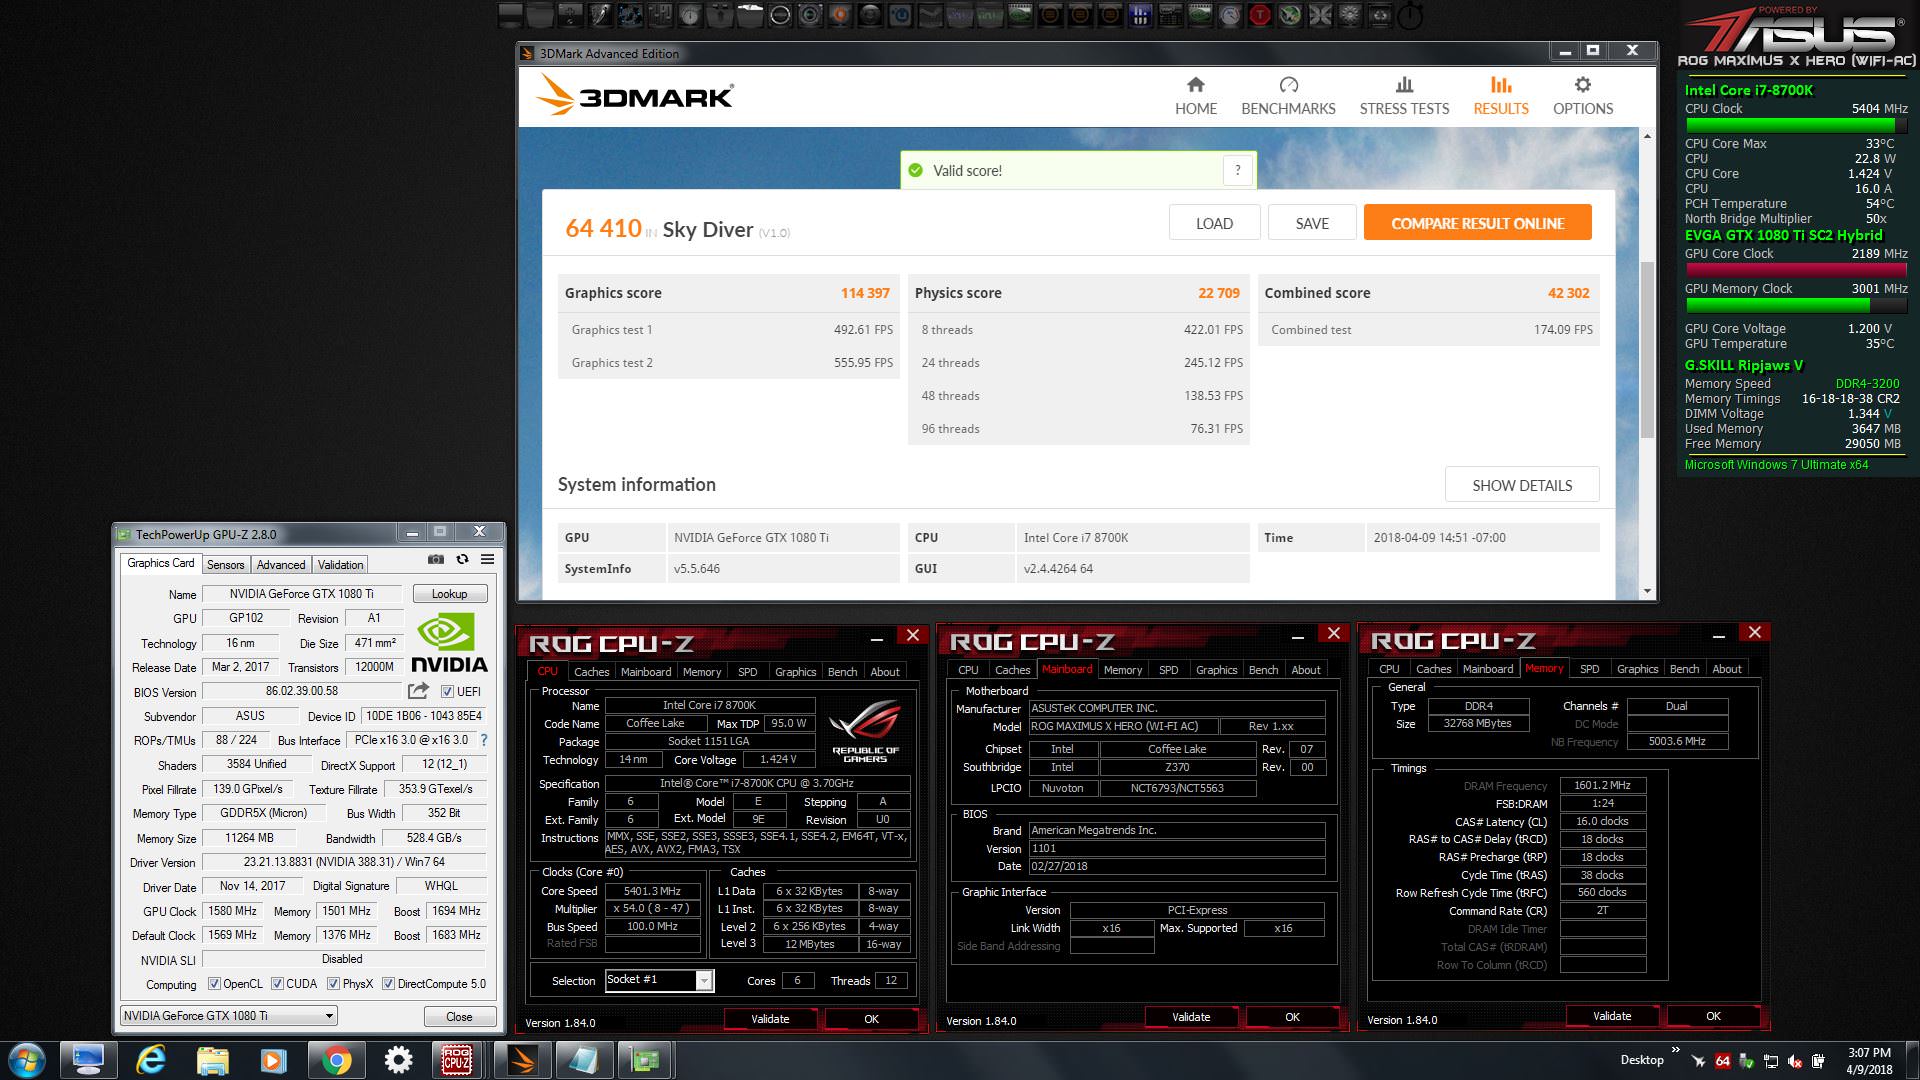Open 3DMark from the taskbar
This screenshot has width=1920, height=1080.
pyautogui.click(x=521, y=1059)
